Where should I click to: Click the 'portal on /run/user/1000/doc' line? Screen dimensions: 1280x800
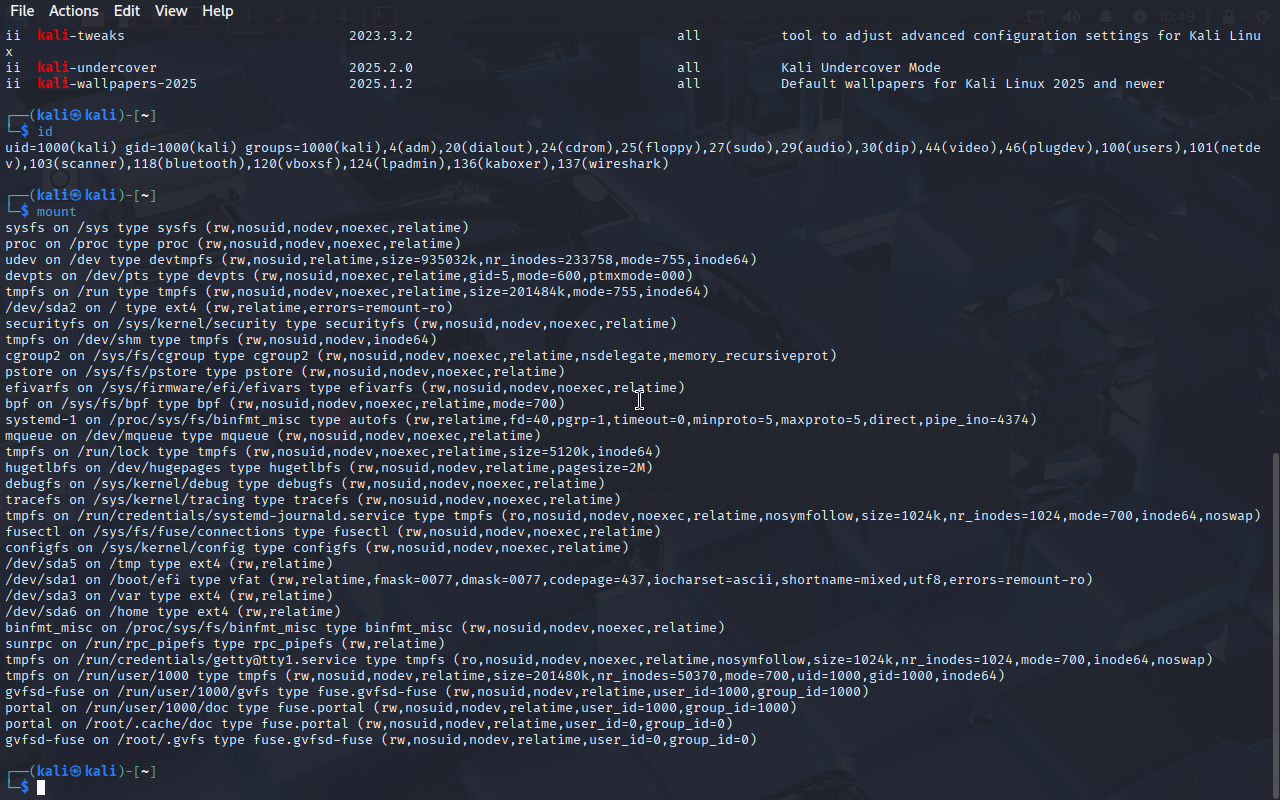pyautogui.click(x=401, y=707)
